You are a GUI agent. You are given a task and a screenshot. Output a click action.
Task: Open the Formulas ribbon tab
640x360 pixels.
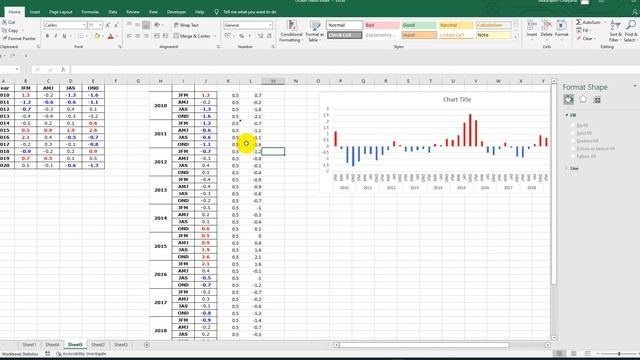pyautogui.click(x=90, y=12)
